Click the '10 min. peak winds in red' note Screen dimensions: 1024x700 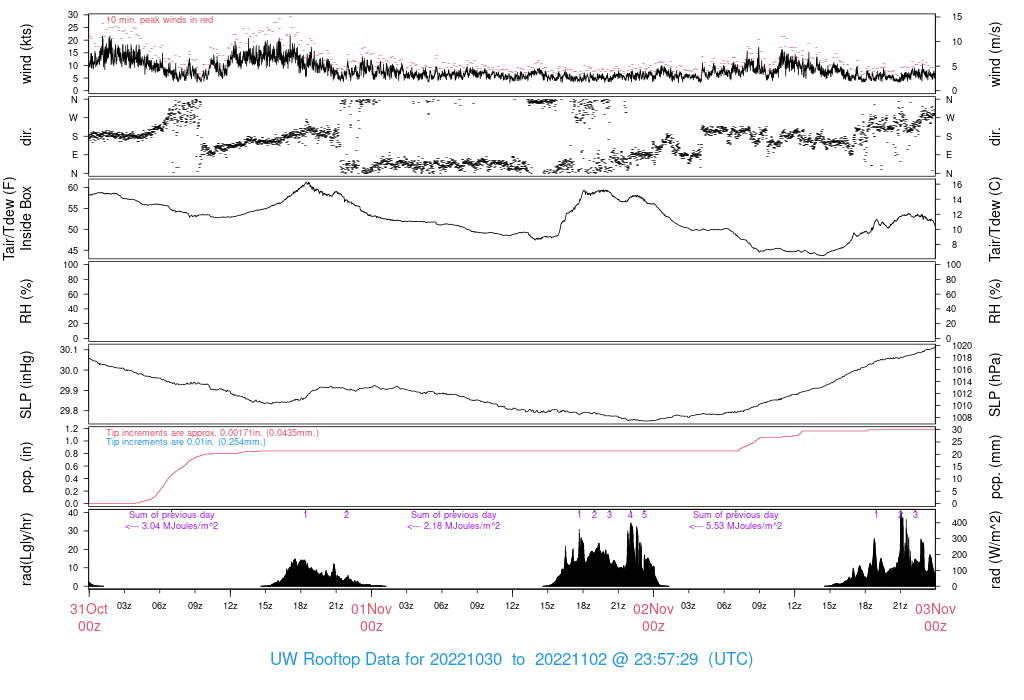(x=160, y=20)
